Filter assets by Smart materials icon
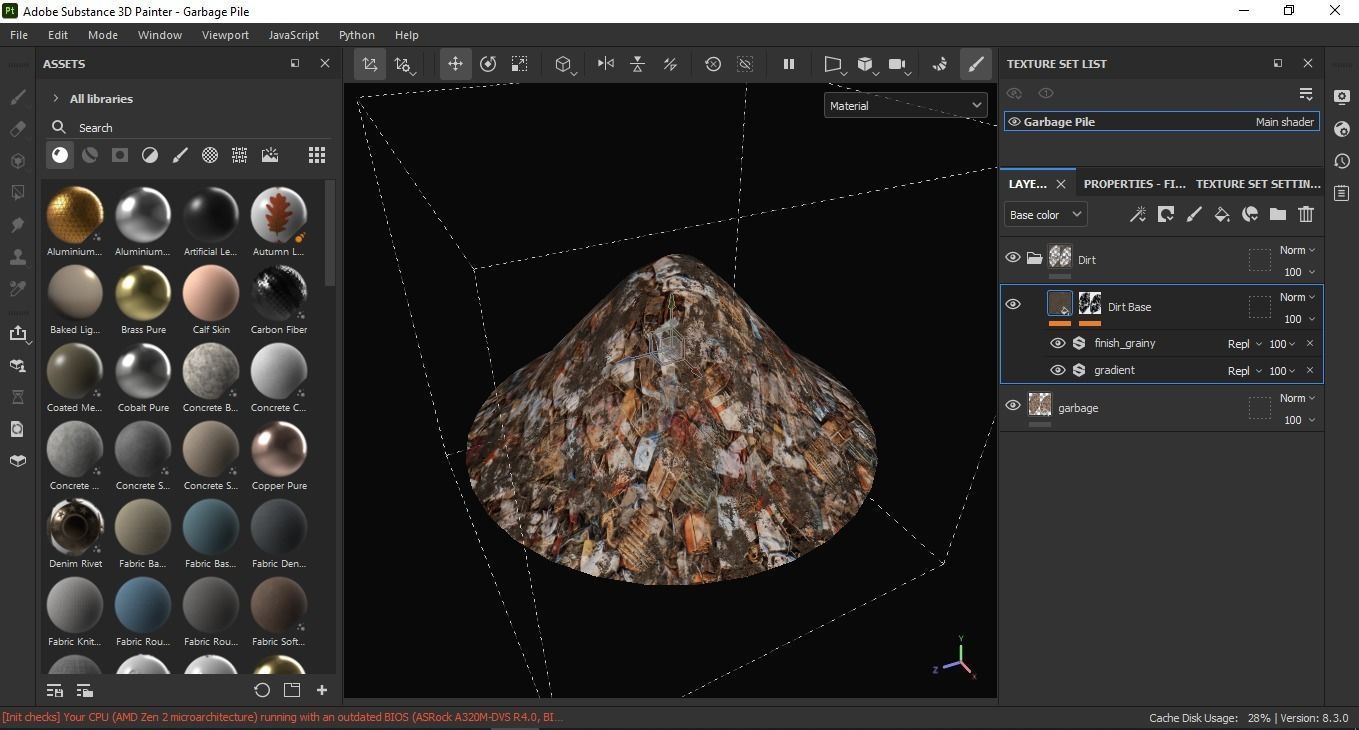This screenshot has width=1359, height=730. point(90,155)
